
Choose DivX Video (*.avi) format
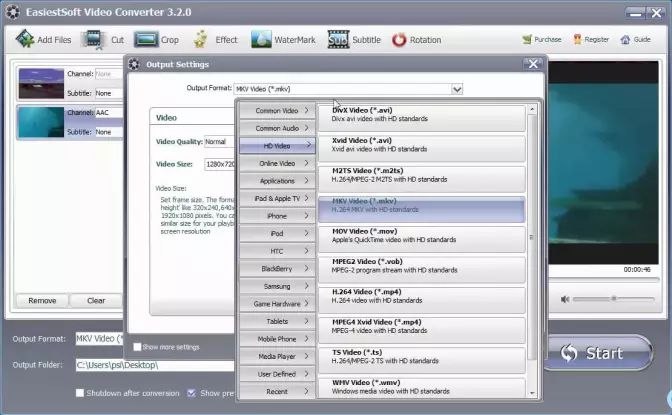pos(422,117)
